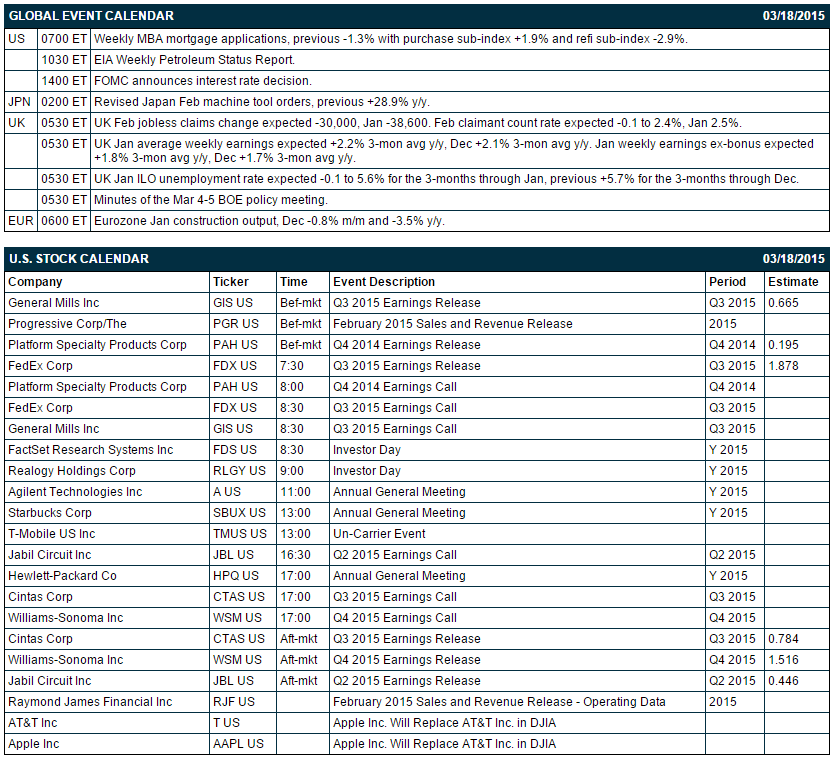Click the U.S. STOCK CALENDAR header title
This screenshot has width=832, height=762.
pyautogui.click(x=79, y=259)
